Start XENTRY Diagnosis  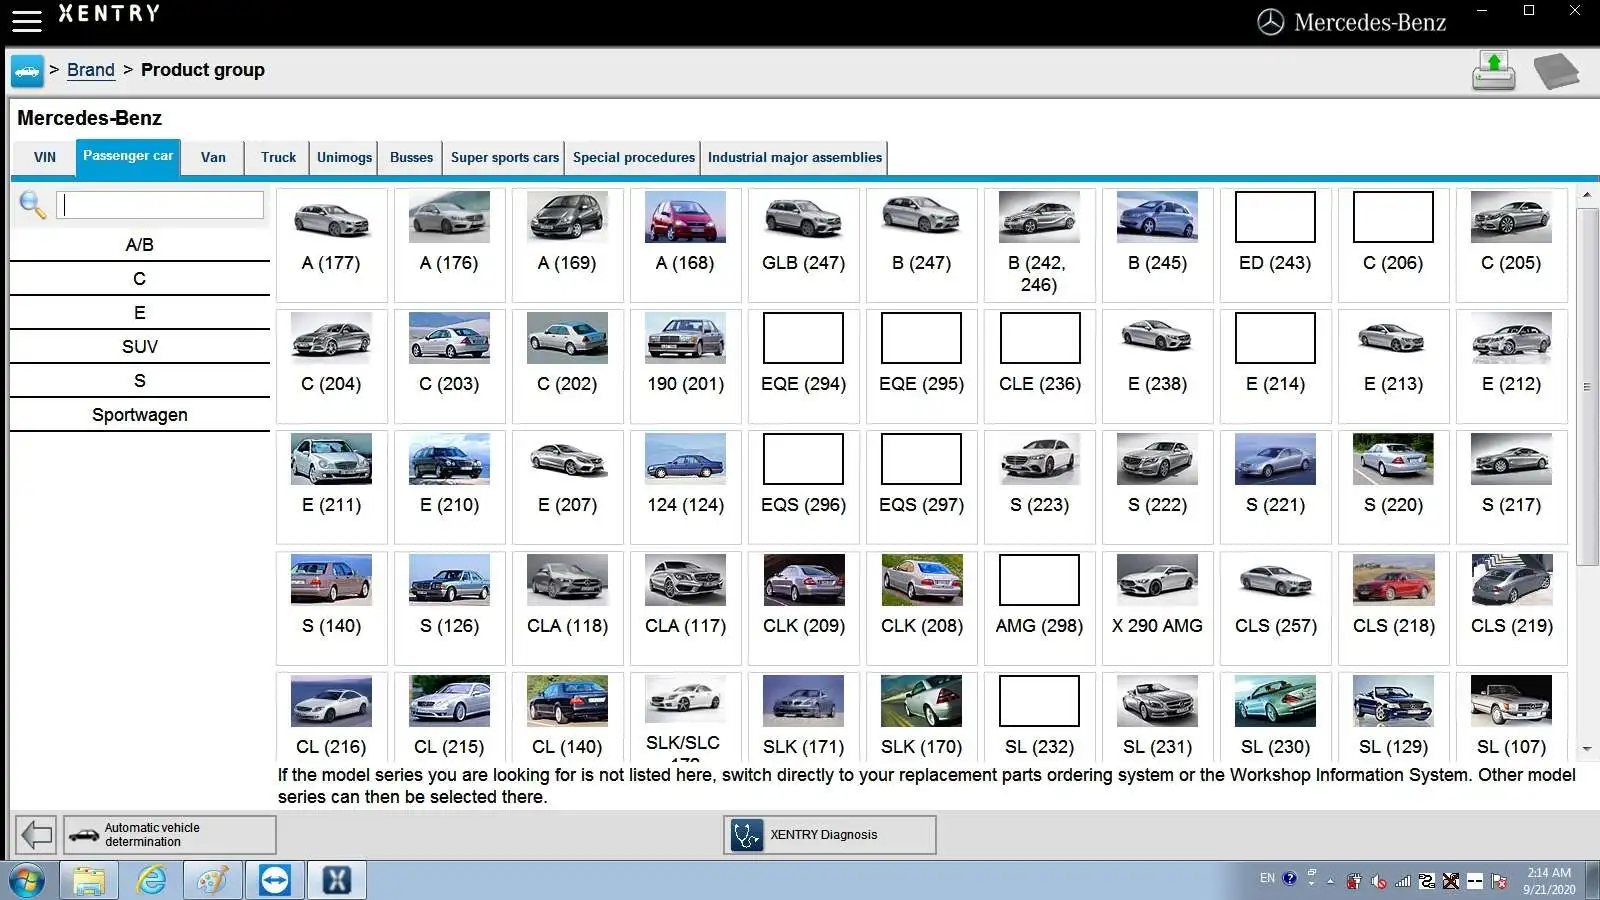pos(829,835)
